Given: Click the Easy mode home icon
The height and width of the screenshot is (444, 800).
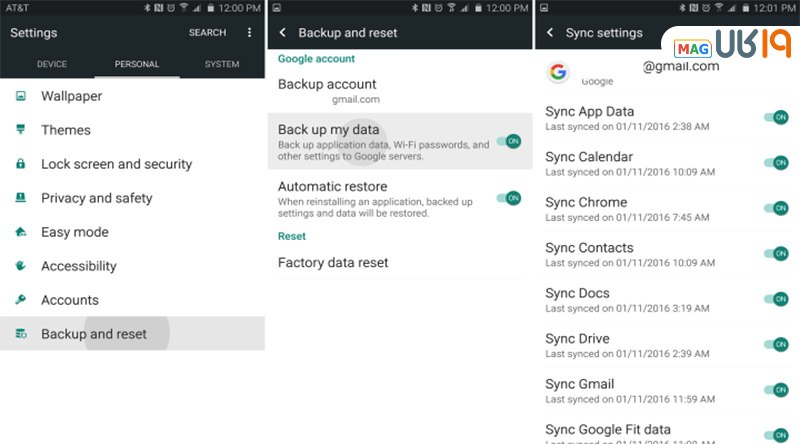Looking at the screenshot, I should (x=20, y=232).
